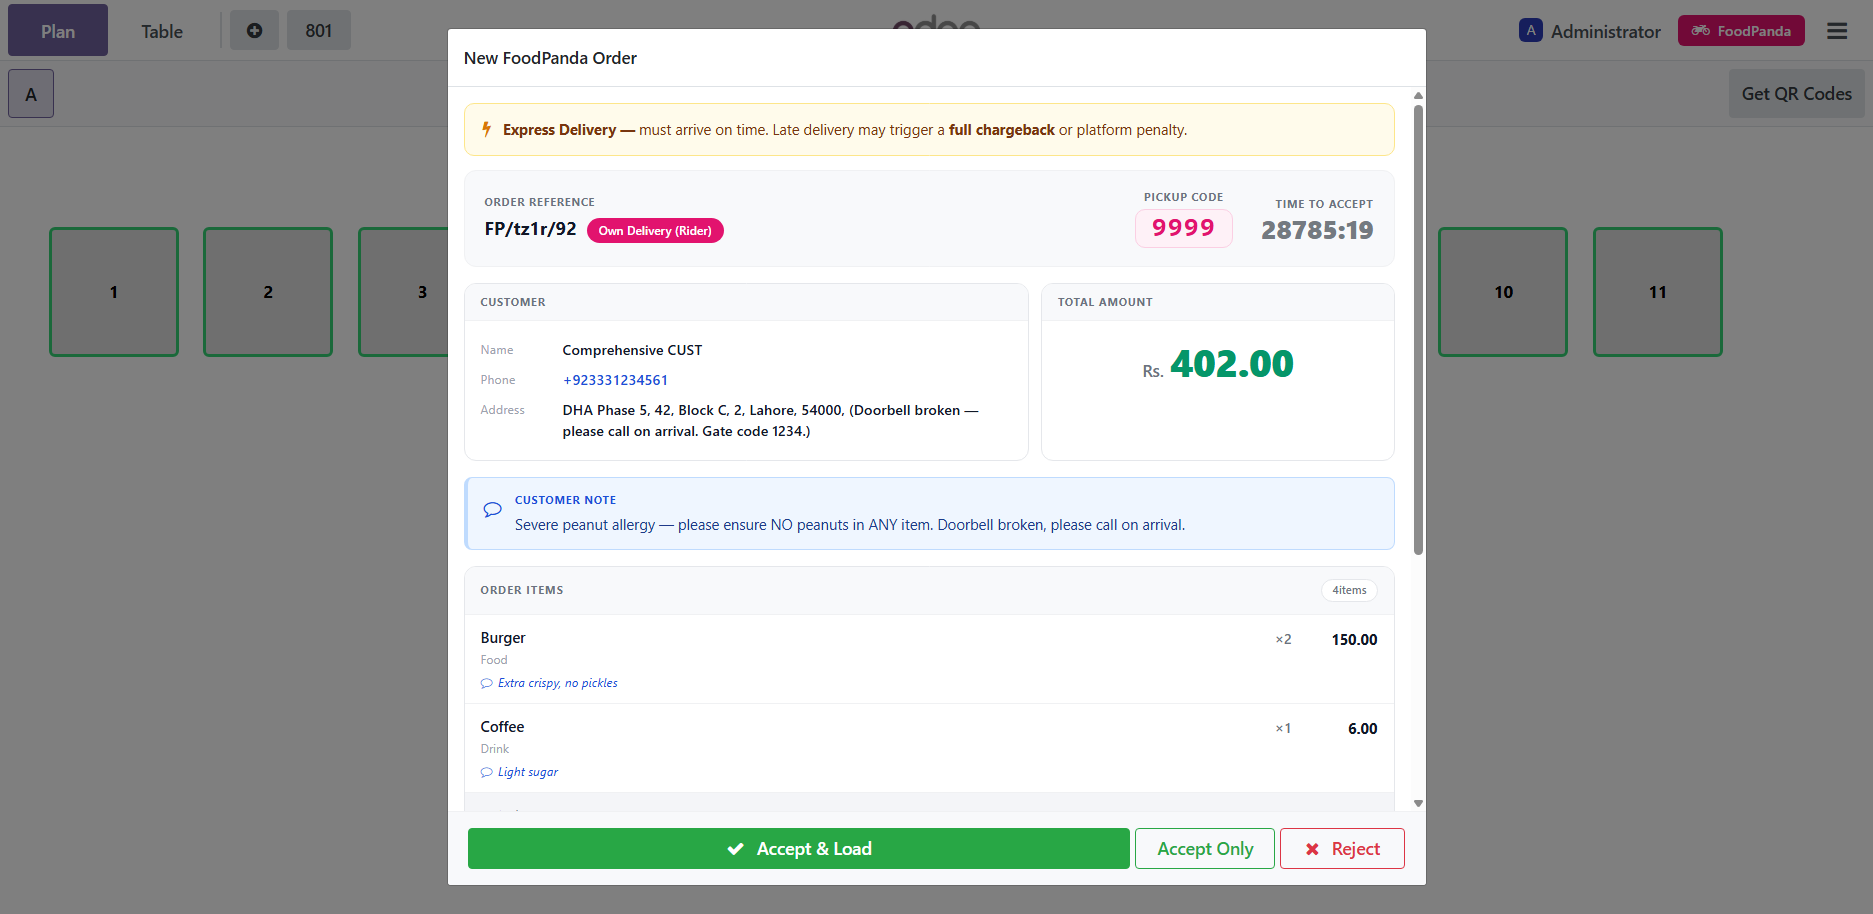Click the severe peanut allergy note text
Viewport: 1873px width, 914px height.
[x=850, y=525]
